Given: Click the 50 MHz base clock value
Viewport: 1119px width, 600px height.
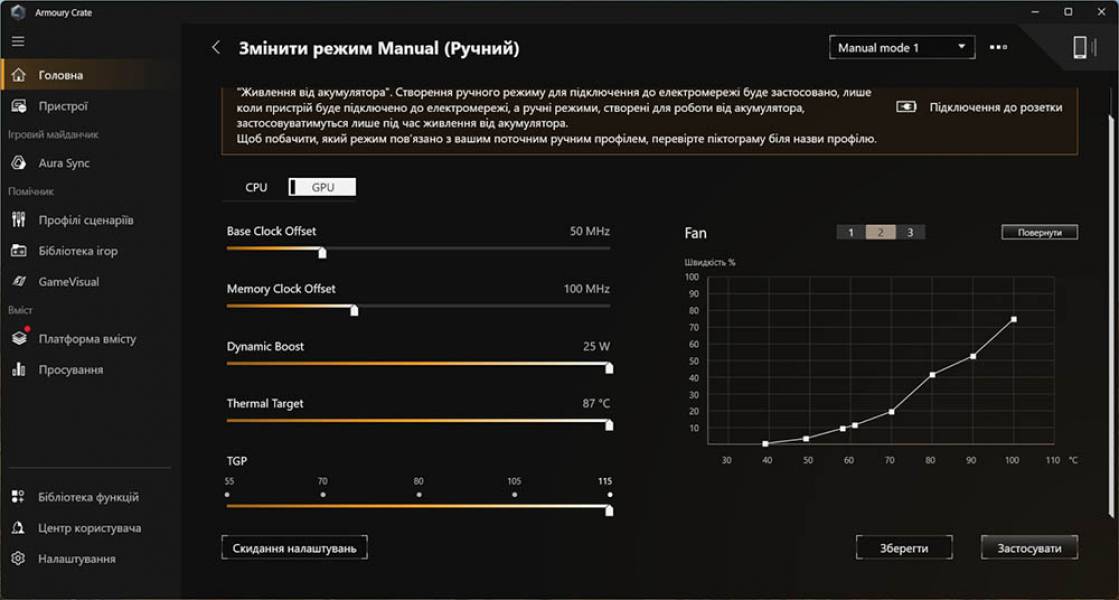Looking at the screenshot, I should click(x=589, y=231).
